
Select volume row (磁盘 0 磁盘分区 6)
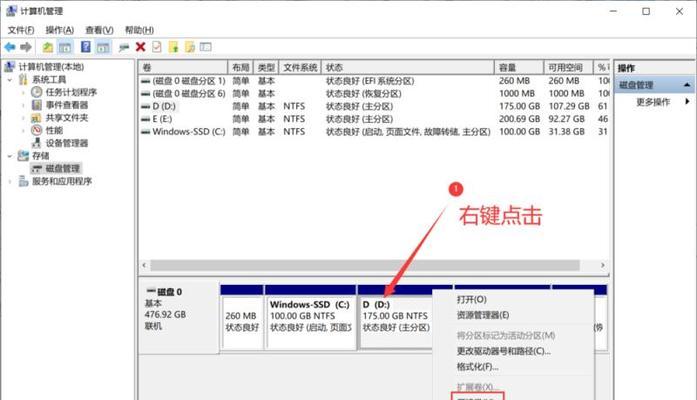[373, 94]
